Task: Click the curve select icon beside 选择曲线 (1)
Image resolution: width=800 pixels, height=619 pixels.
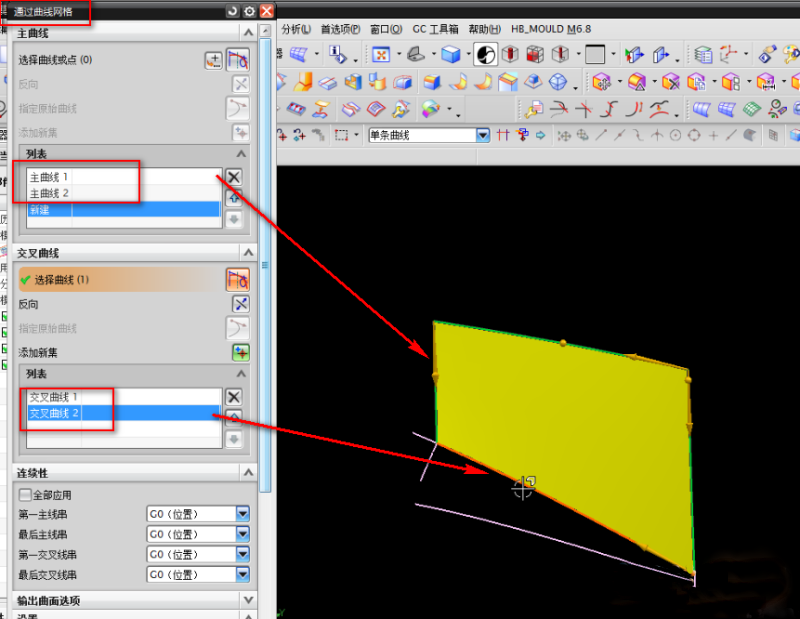Action: 238,279
